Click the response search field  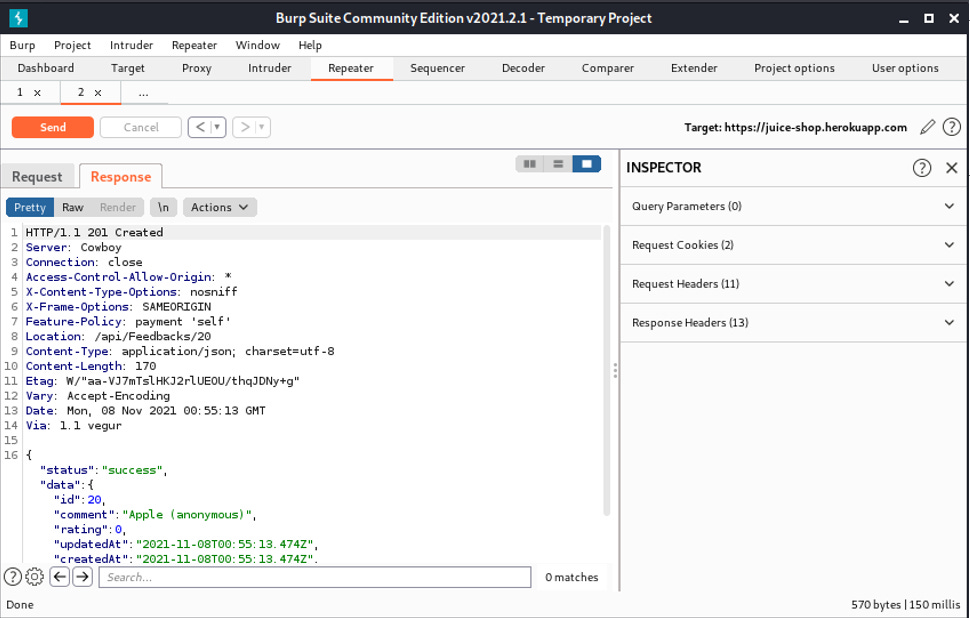[x=315, y=577]
